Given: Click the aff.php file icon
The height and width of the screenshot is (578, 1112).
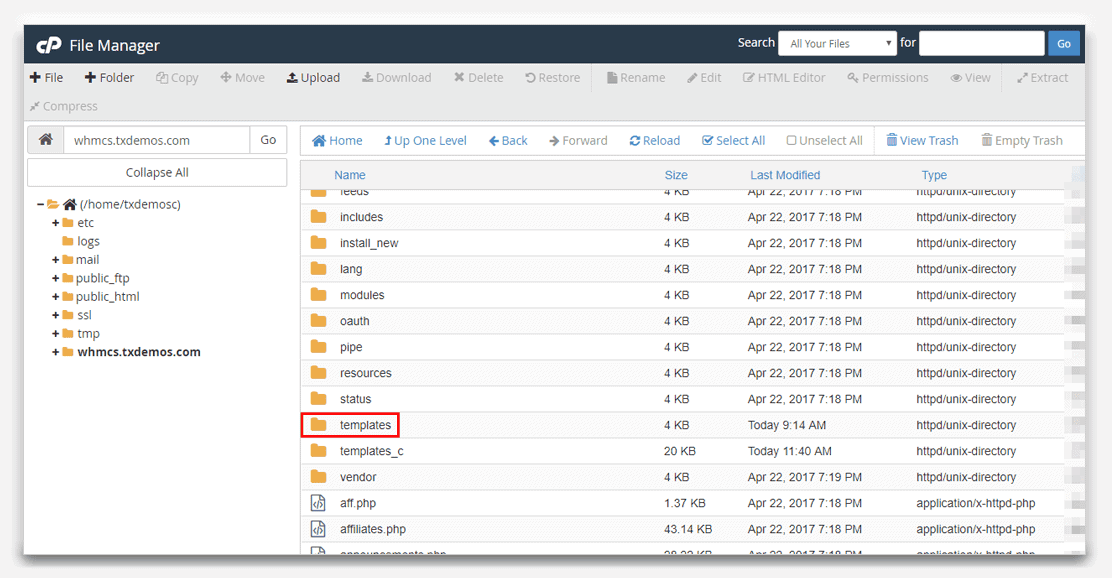Looking at the screenshot, I should pyautogui.click(x=319, y=503).
